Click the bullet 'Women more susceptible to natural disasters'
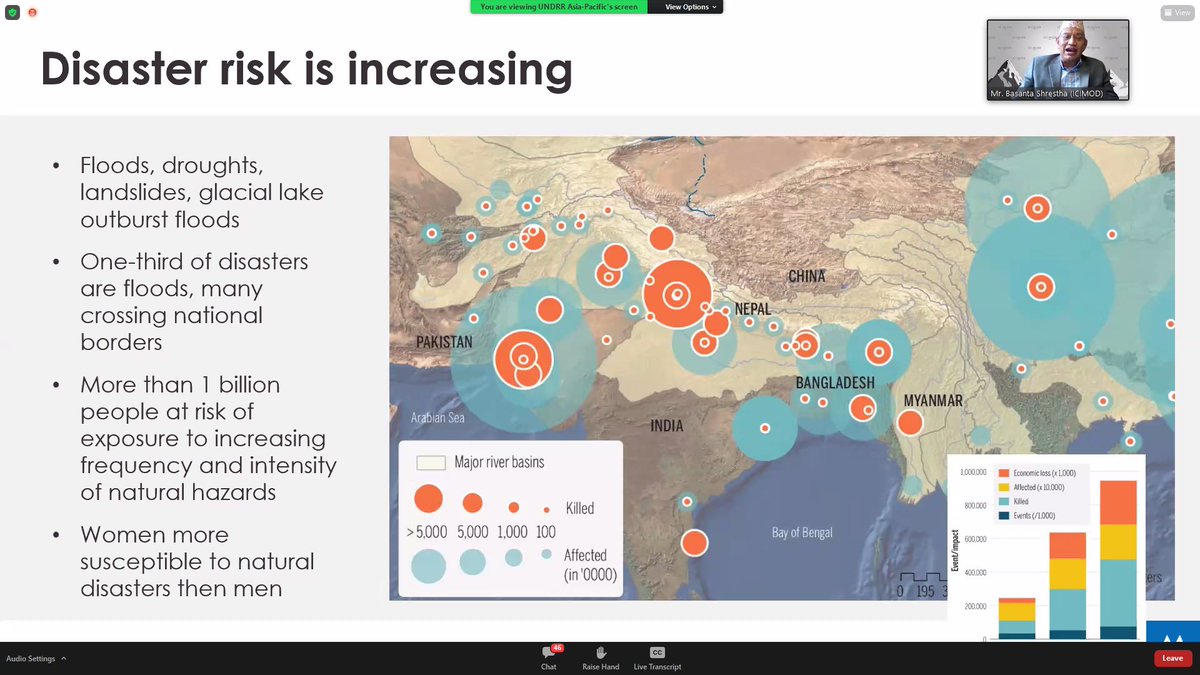Viewport: 1200px width, 675px height. (x=197, y=562)
